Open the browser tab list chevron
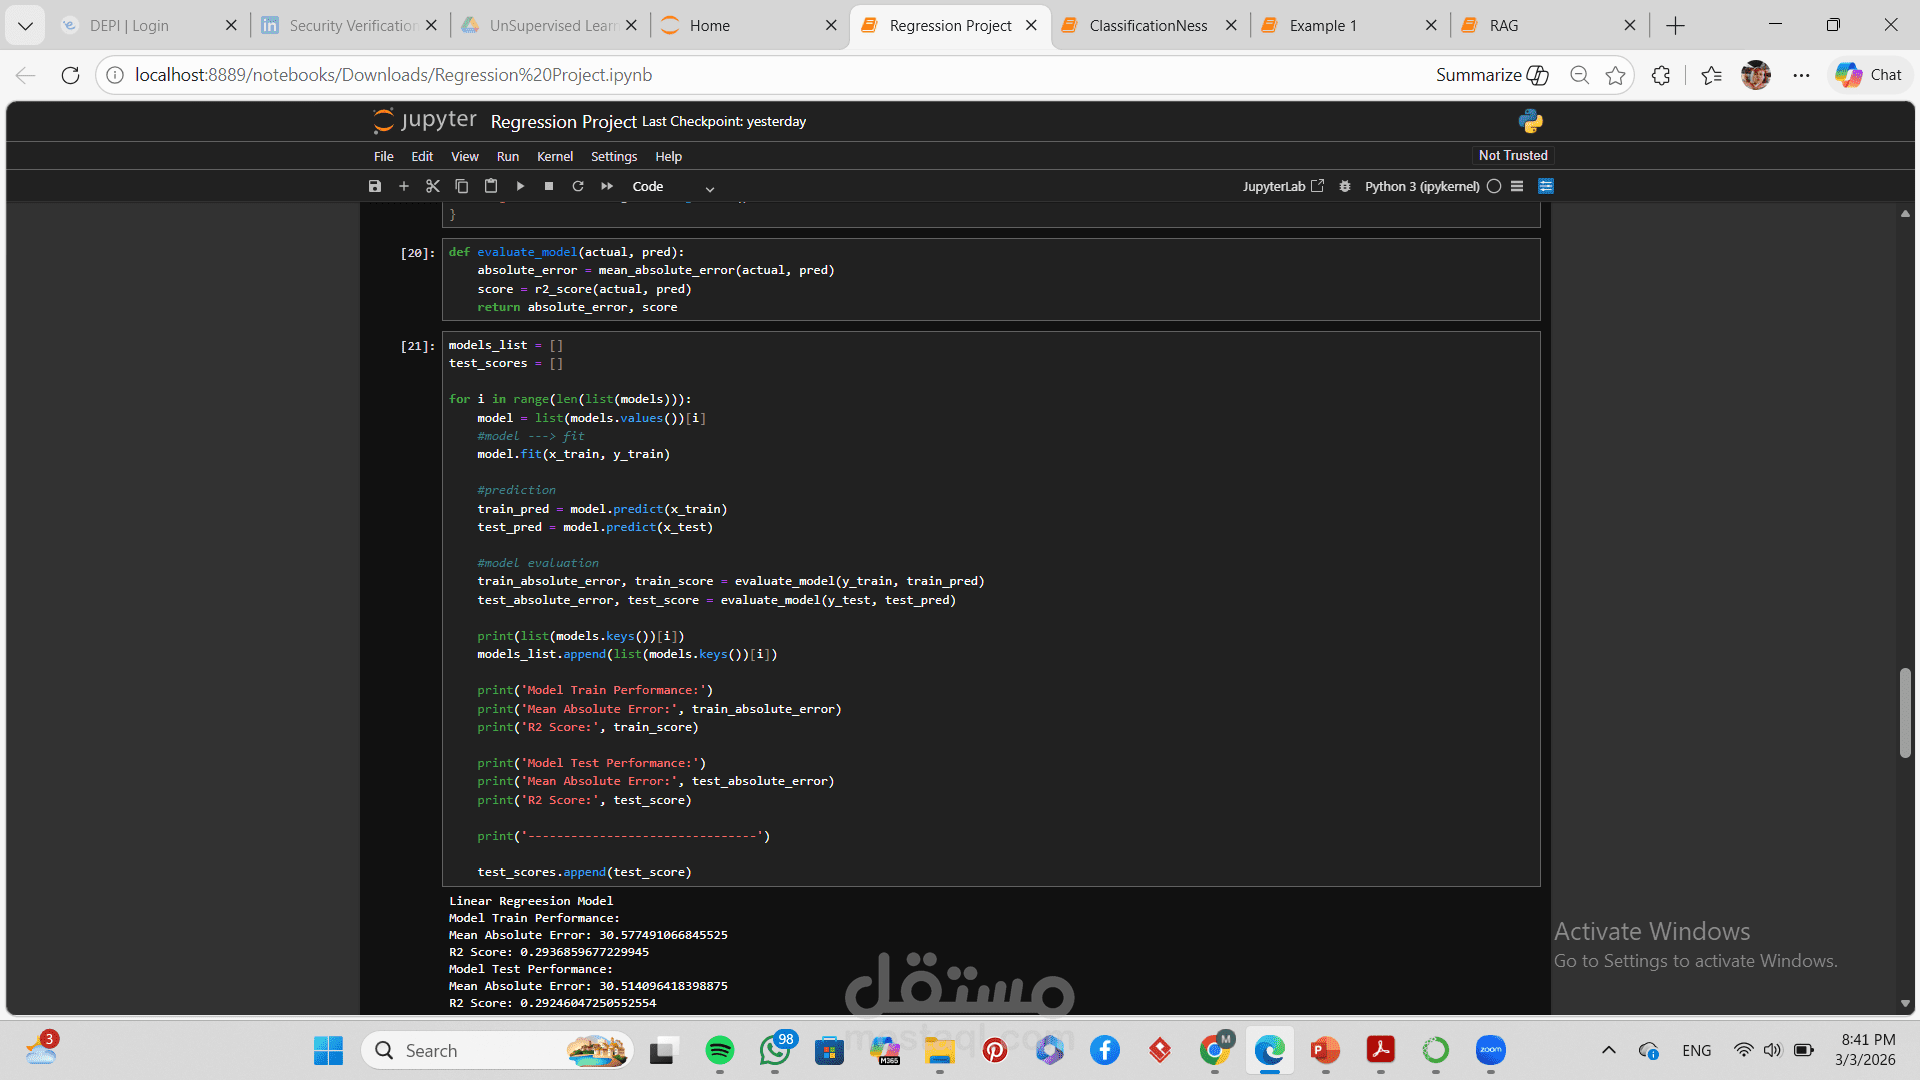Image resolution: width=1920 pixels, height=1080 pixels. [x=25, y=25]
